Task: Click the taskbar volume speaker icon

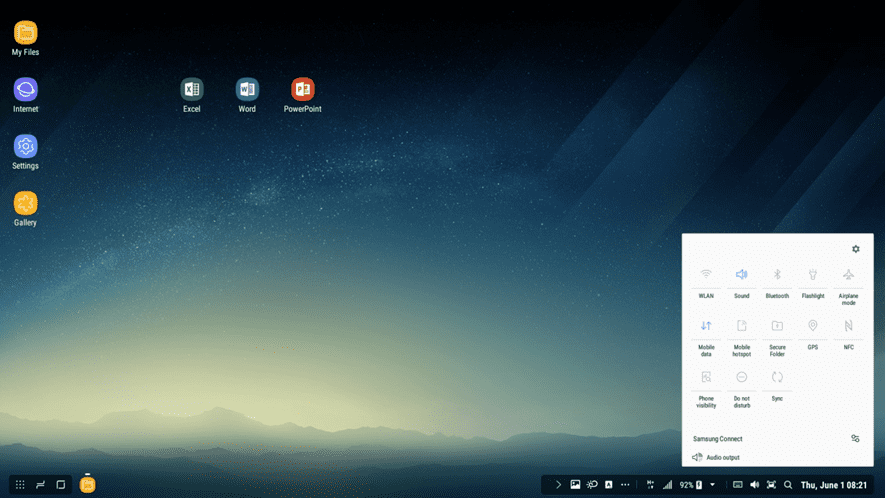Action: 754,485
